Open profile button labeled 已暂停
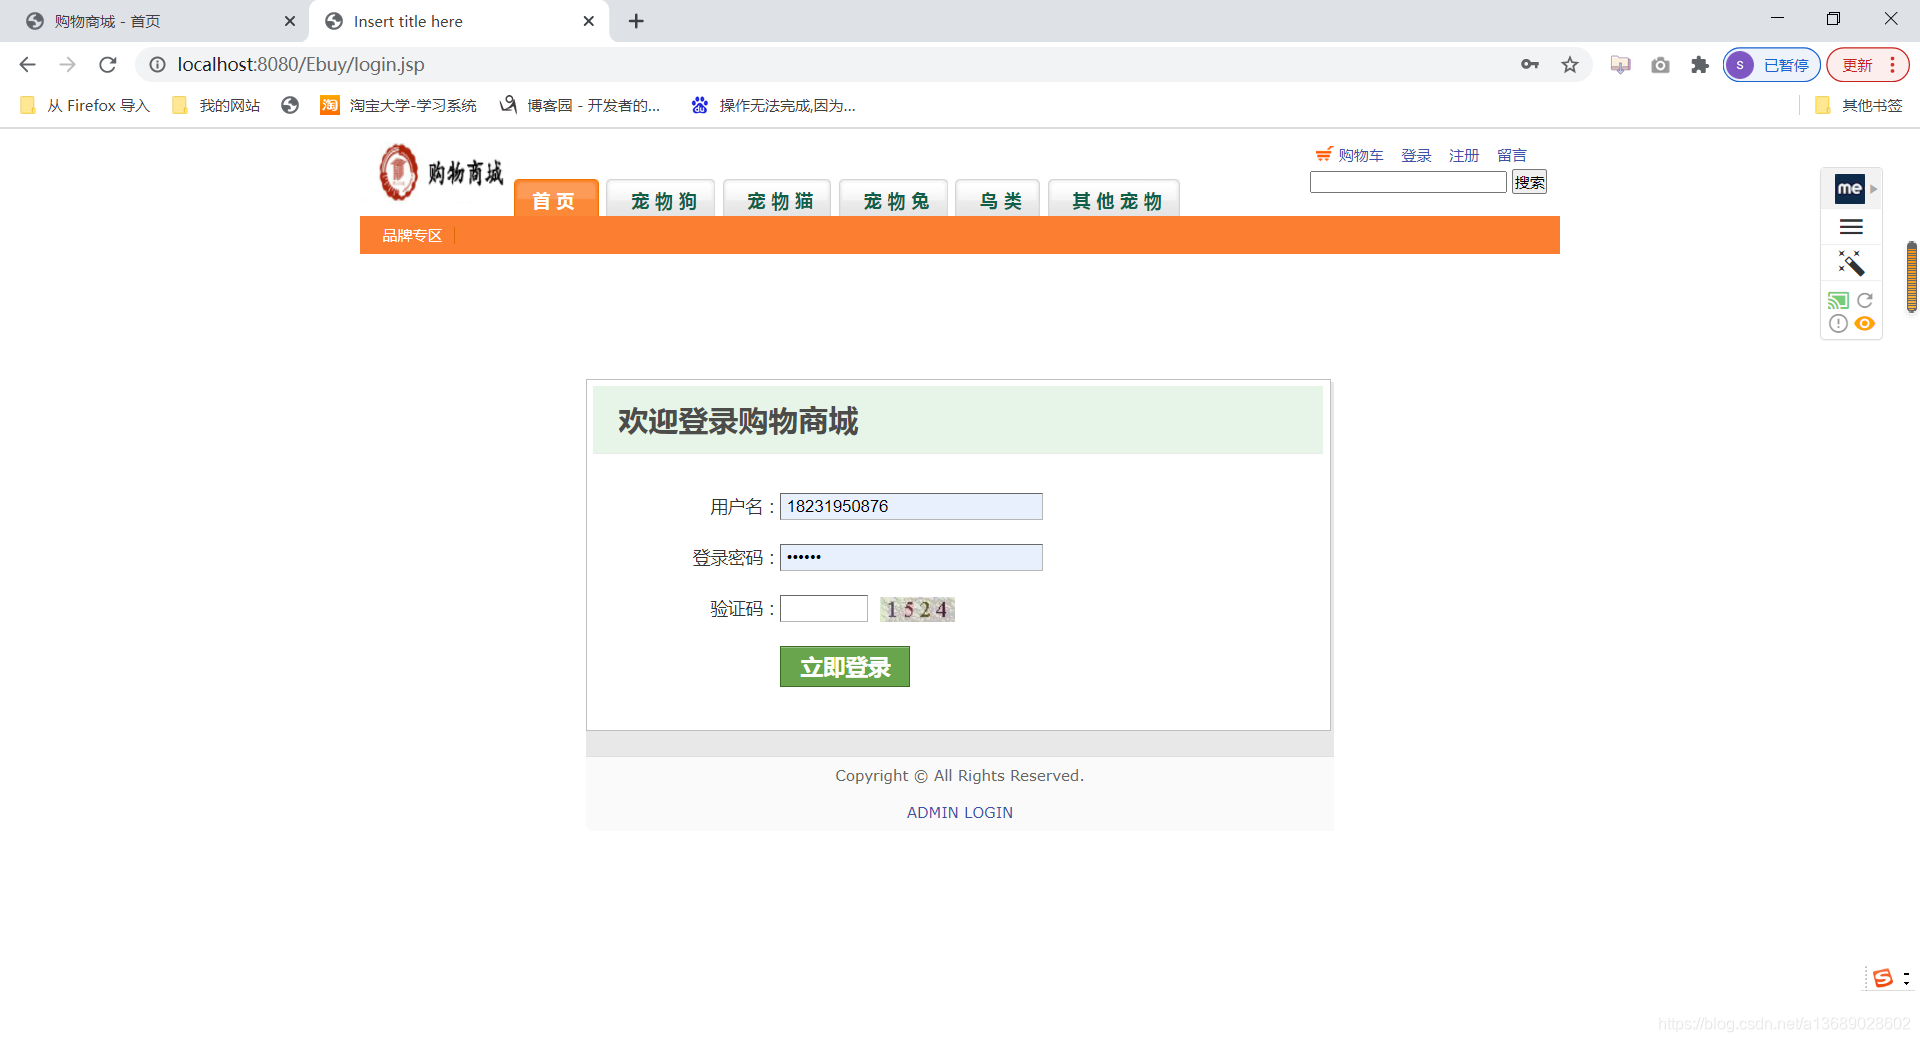 coord(1771,65)
